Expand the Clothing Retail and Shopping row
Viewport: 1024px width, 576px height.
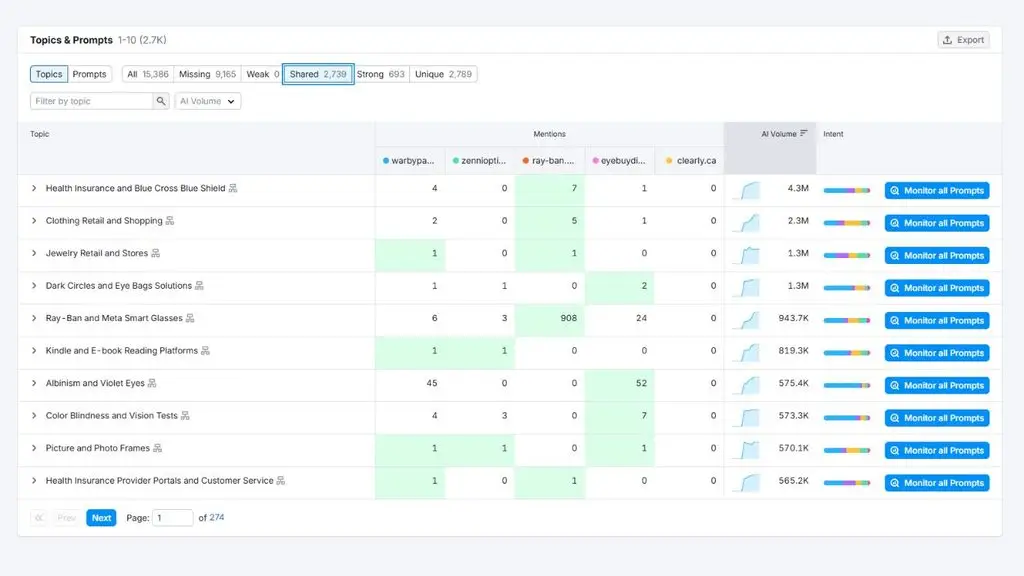point(34,221)
